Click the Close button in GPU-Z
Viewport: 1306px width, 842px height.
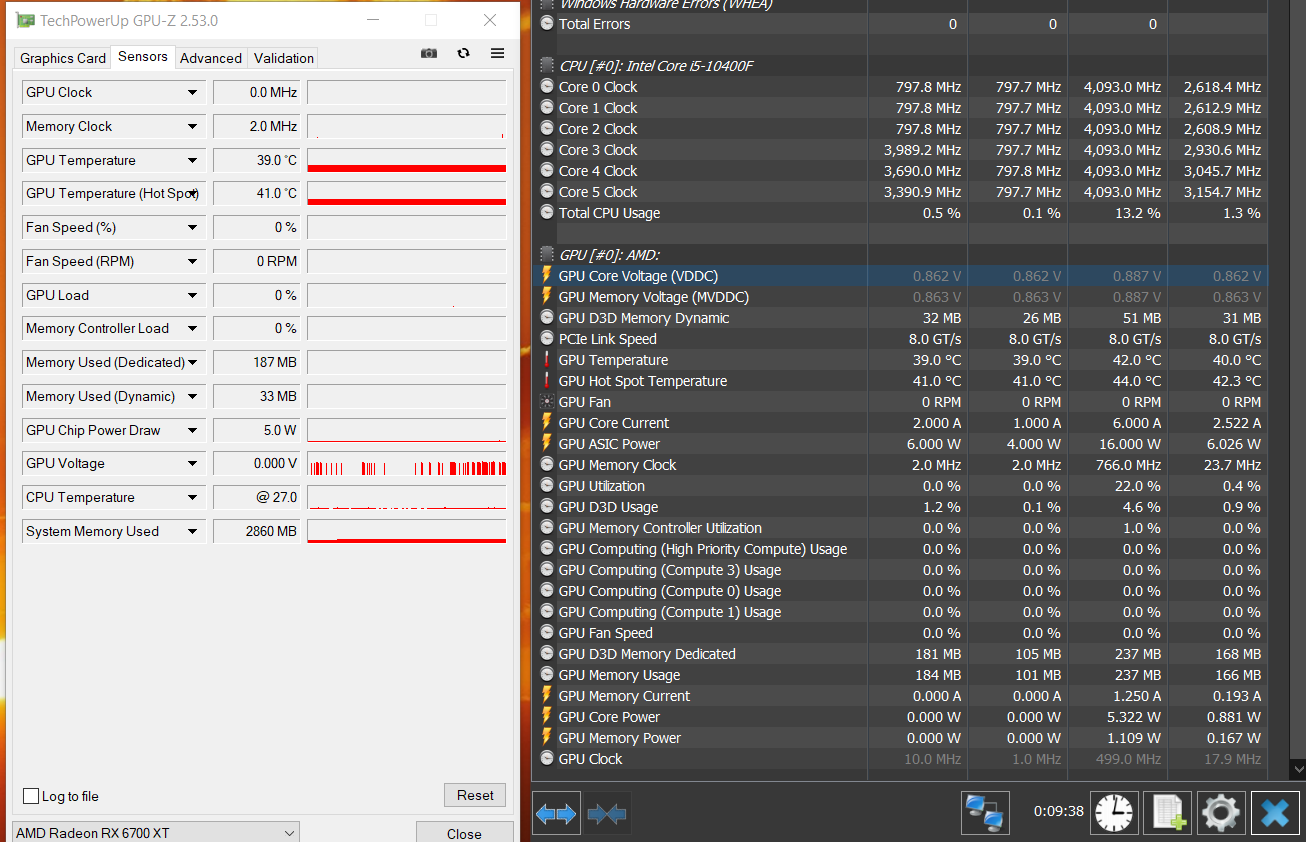464,833
